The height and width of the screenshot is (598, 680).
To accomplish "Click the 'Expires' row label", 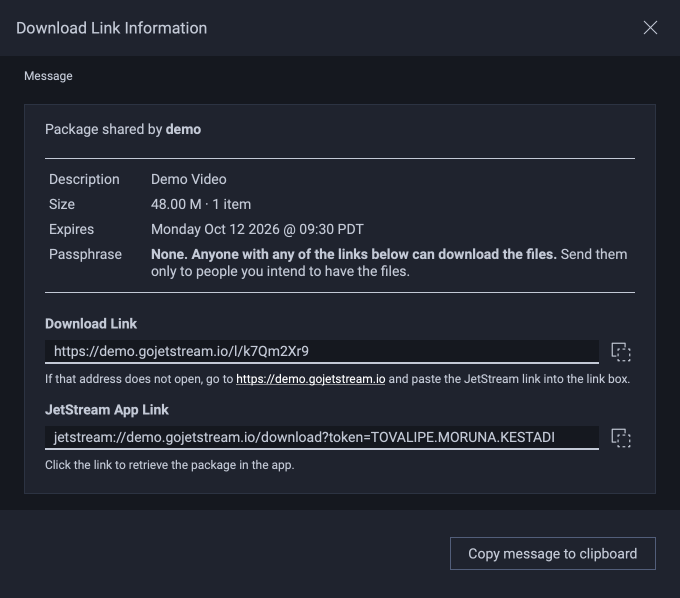I will click(x=72, y=229).
